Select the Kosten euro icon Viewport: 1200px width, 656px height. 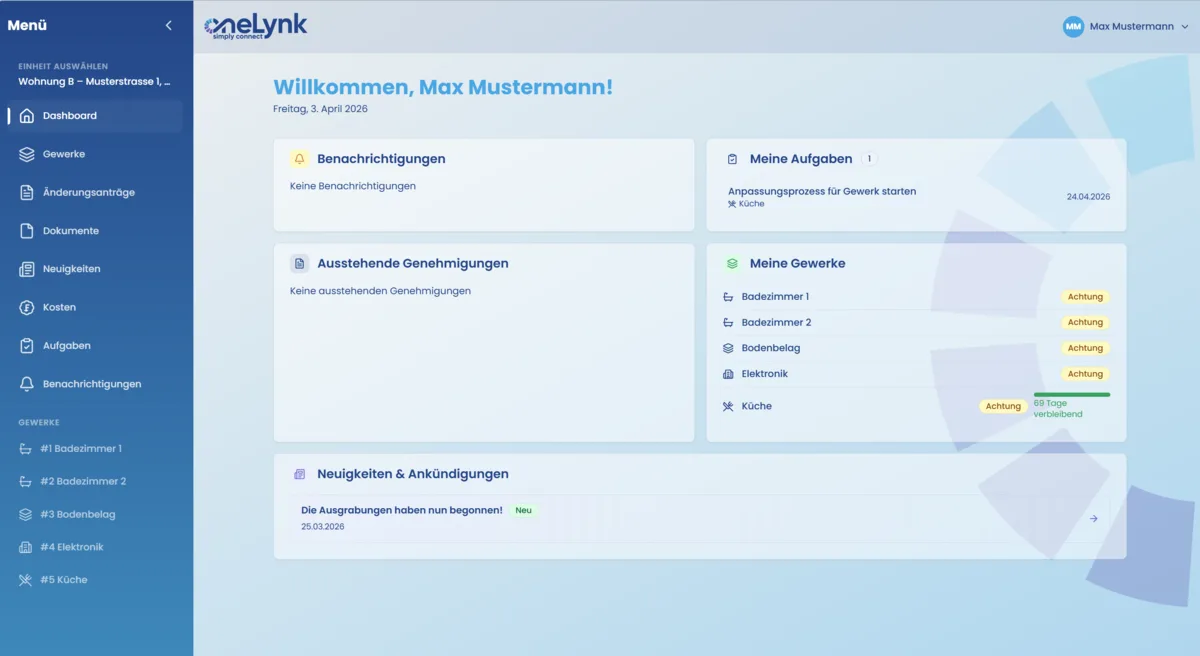point(27,307)
